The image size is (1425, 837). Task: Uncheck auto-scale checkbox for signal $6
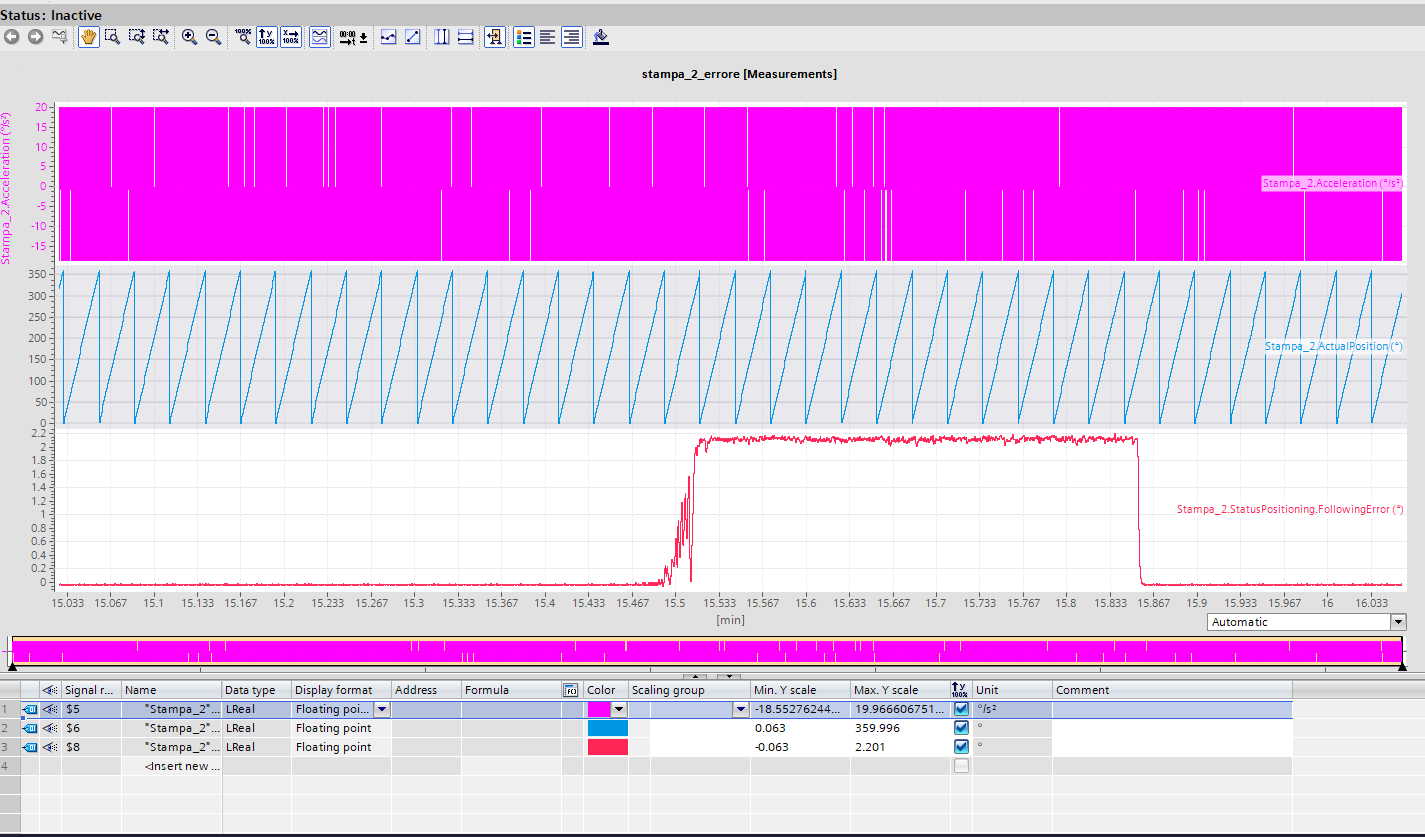tap(961, 728)
